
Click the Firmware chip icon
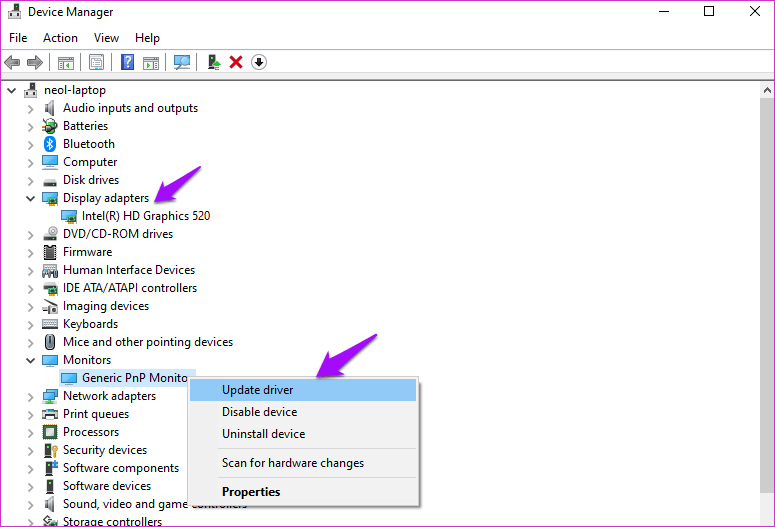point(49,252)
